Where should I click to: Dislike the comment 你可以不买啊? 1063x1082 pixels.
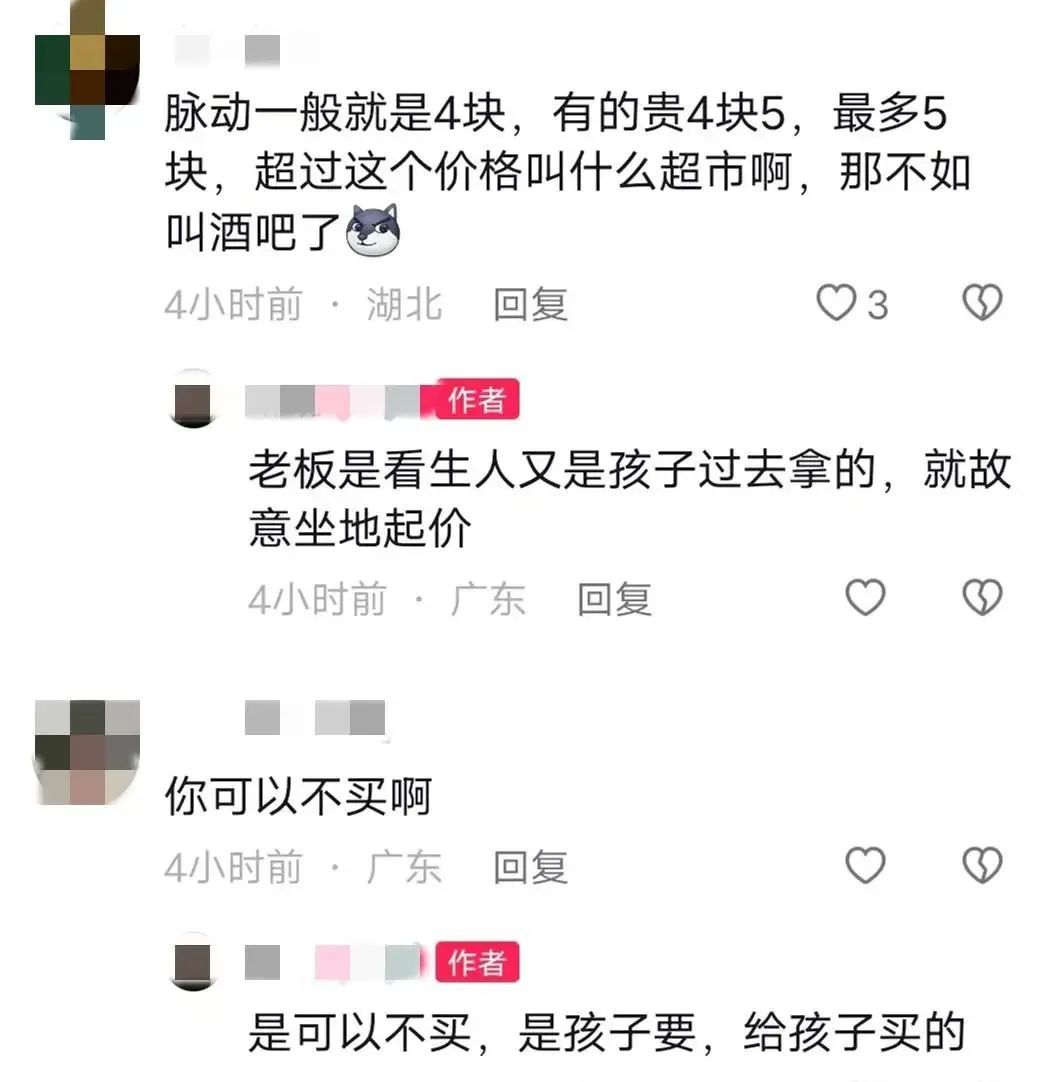click(x=982, y=865)
